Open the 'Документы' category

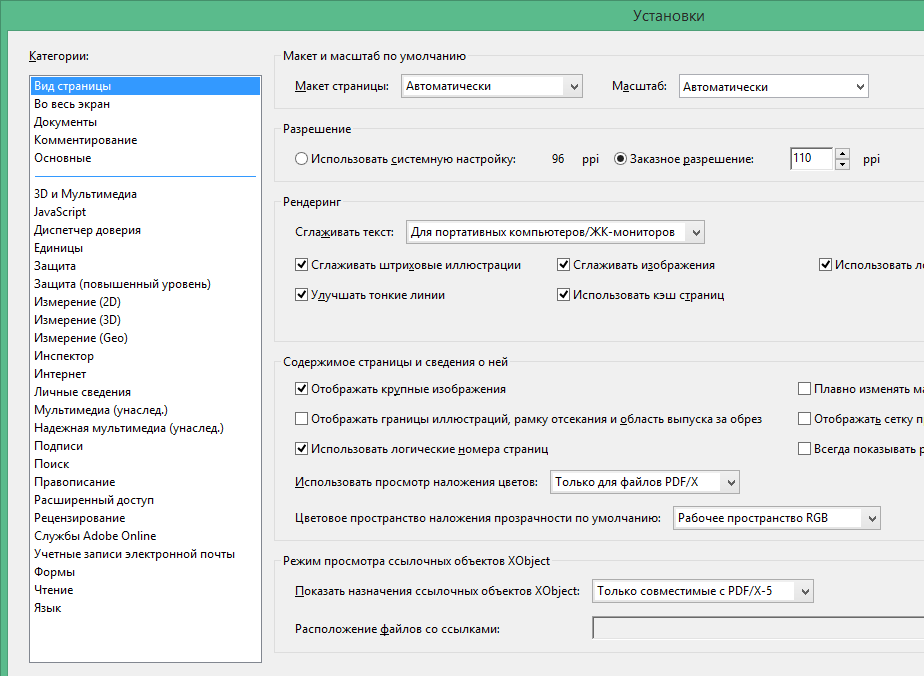(145, 122)
